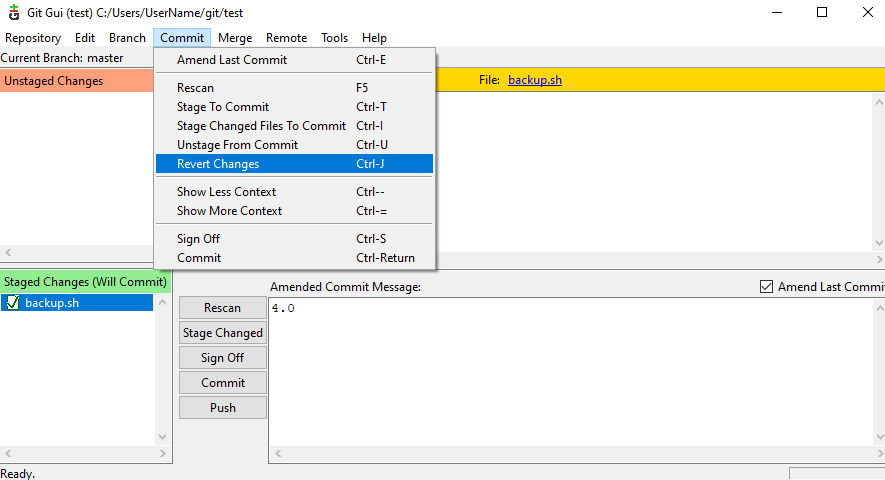
Task: Click staged list horizontal scroll right arrow
Action: [163, 453]
